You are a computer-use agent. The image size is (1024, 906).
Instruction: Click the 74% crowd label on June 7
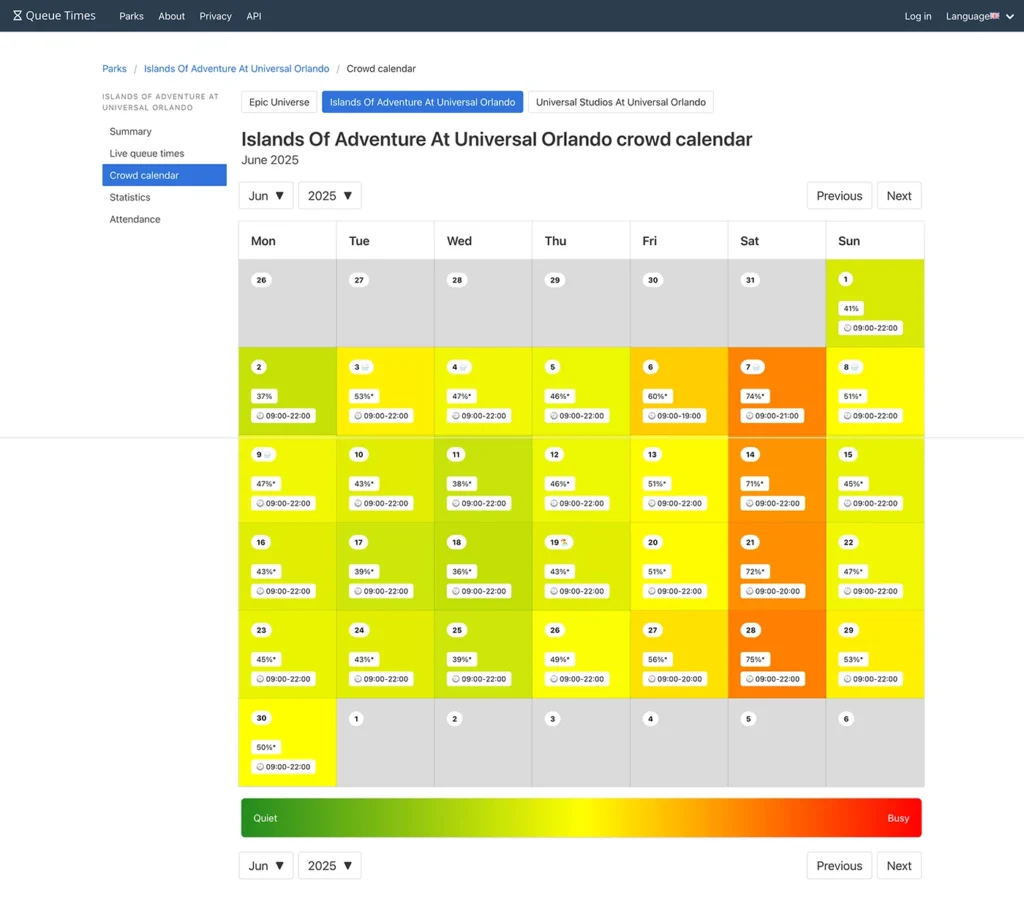pyautogui.click(x=755, y=396)
